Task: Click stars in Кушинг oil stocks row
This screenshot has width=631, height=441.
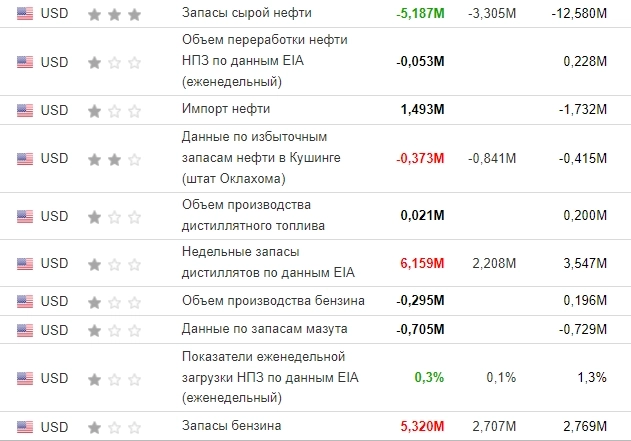Action: pos(114,158)
